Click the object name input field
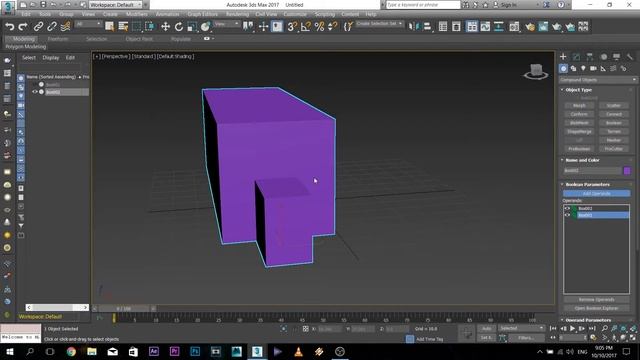This screenshot has height=360, width=640. 592,171
